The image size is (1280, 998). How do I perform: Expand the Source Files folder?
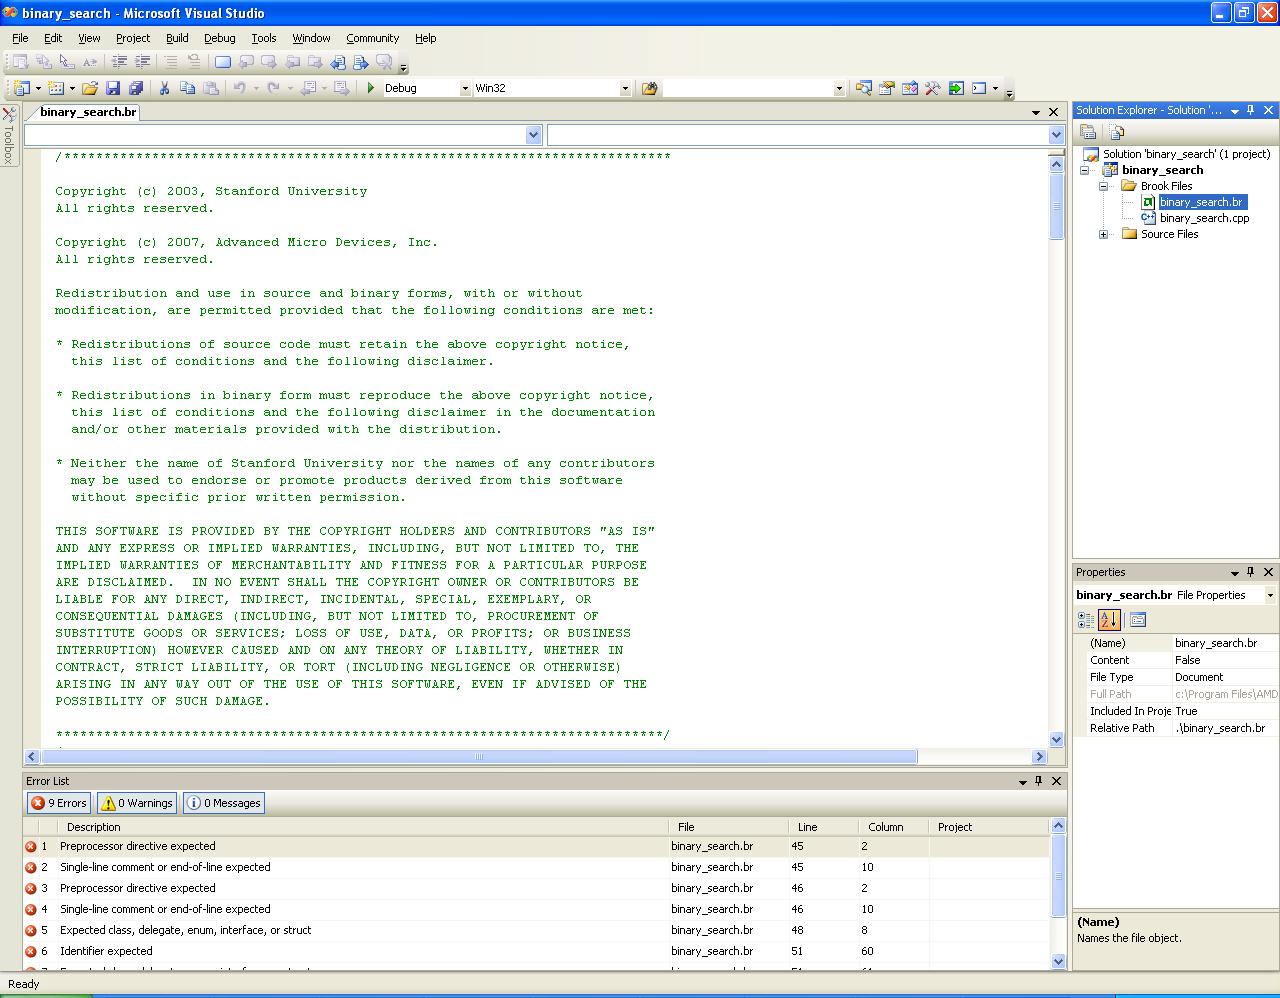pyautogui.click(x=1104, y=234)
